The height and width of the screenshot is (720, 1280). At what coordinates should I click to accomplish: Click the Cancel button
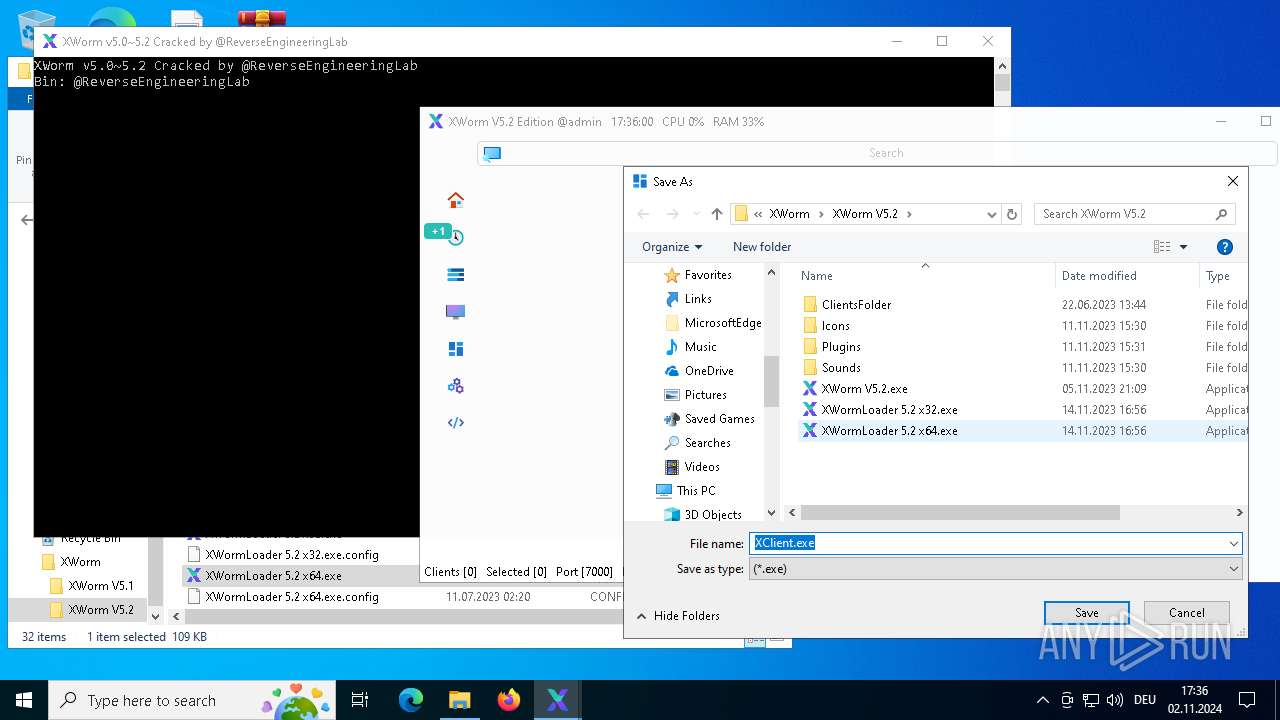[1187, 613]
